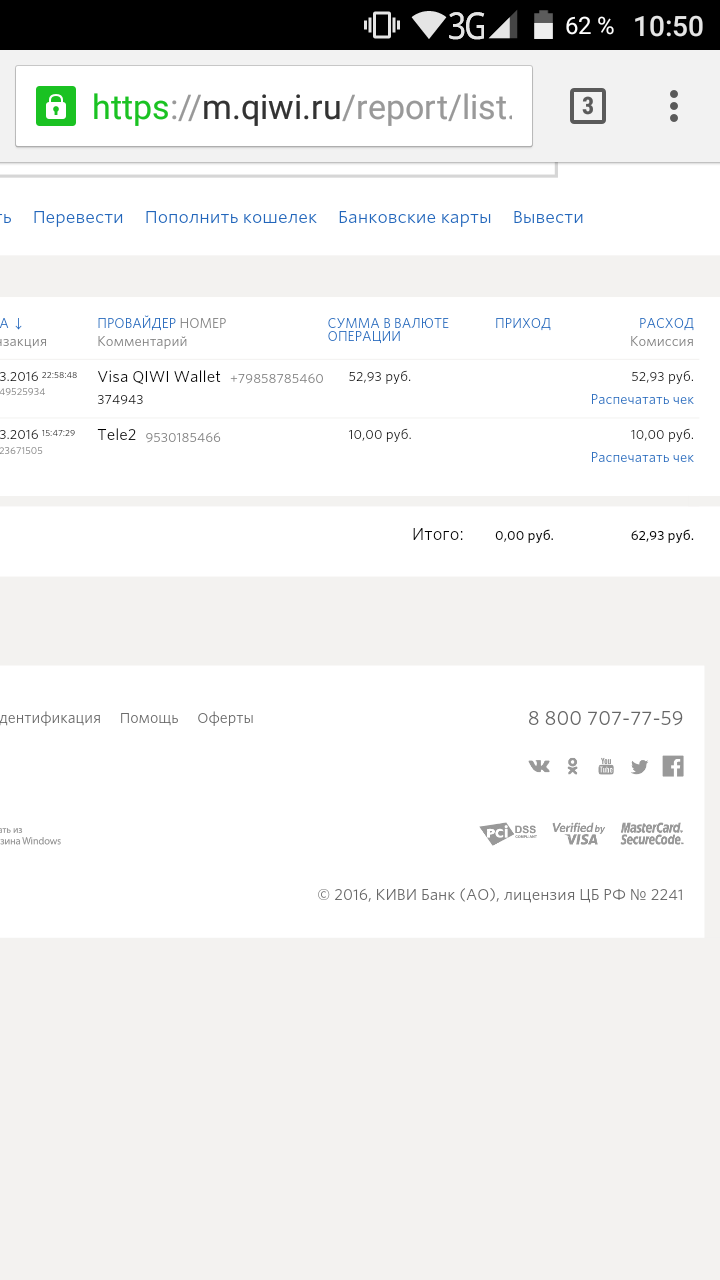Tap the green secure lock icon

point(56,106)
